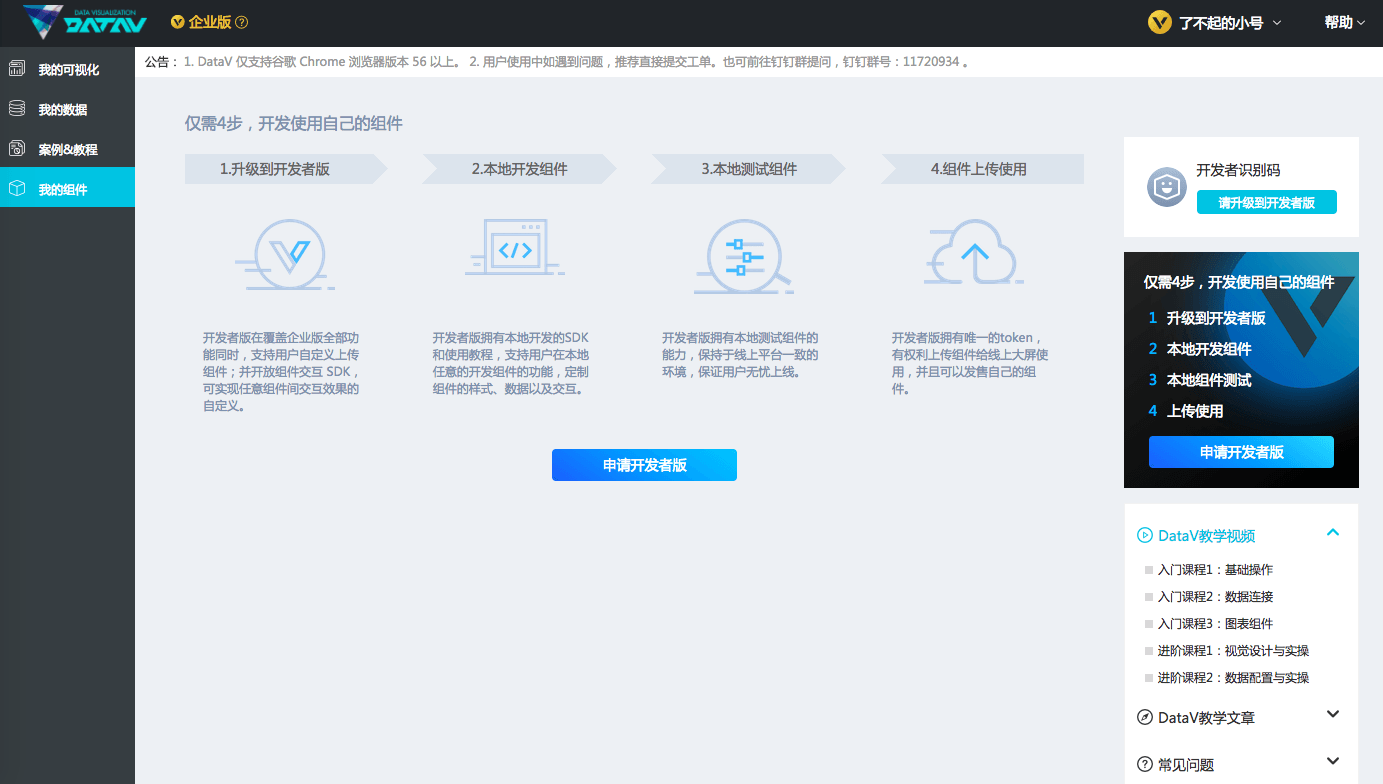Viewport: 1383px width, 784px height.
Task: Click banner step 1 升级到开发者版
Action: pos(1207,318)
